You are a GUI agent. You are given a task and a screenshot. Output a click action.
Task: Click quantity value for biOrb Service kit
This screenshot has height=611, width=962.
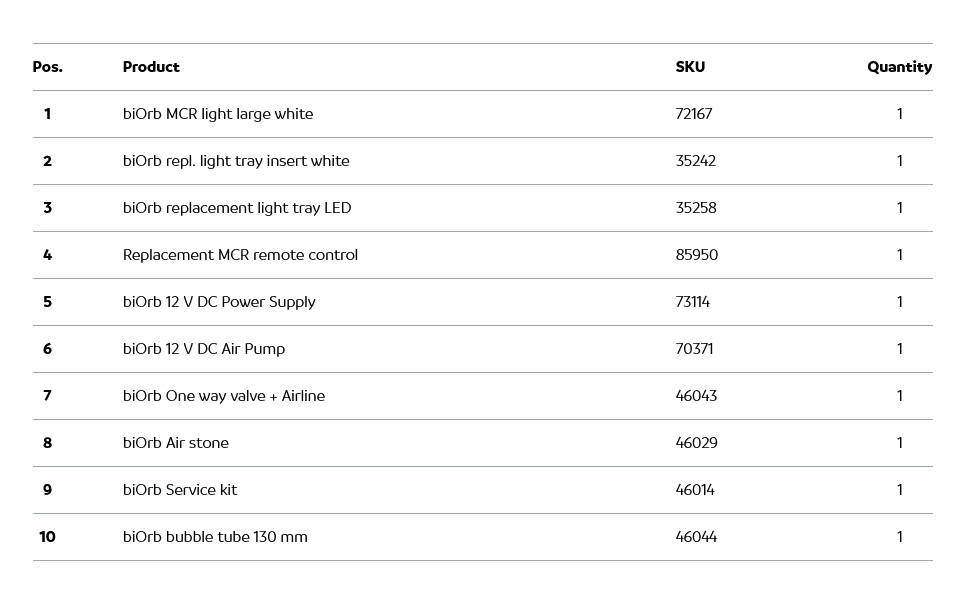click(899, 490)
